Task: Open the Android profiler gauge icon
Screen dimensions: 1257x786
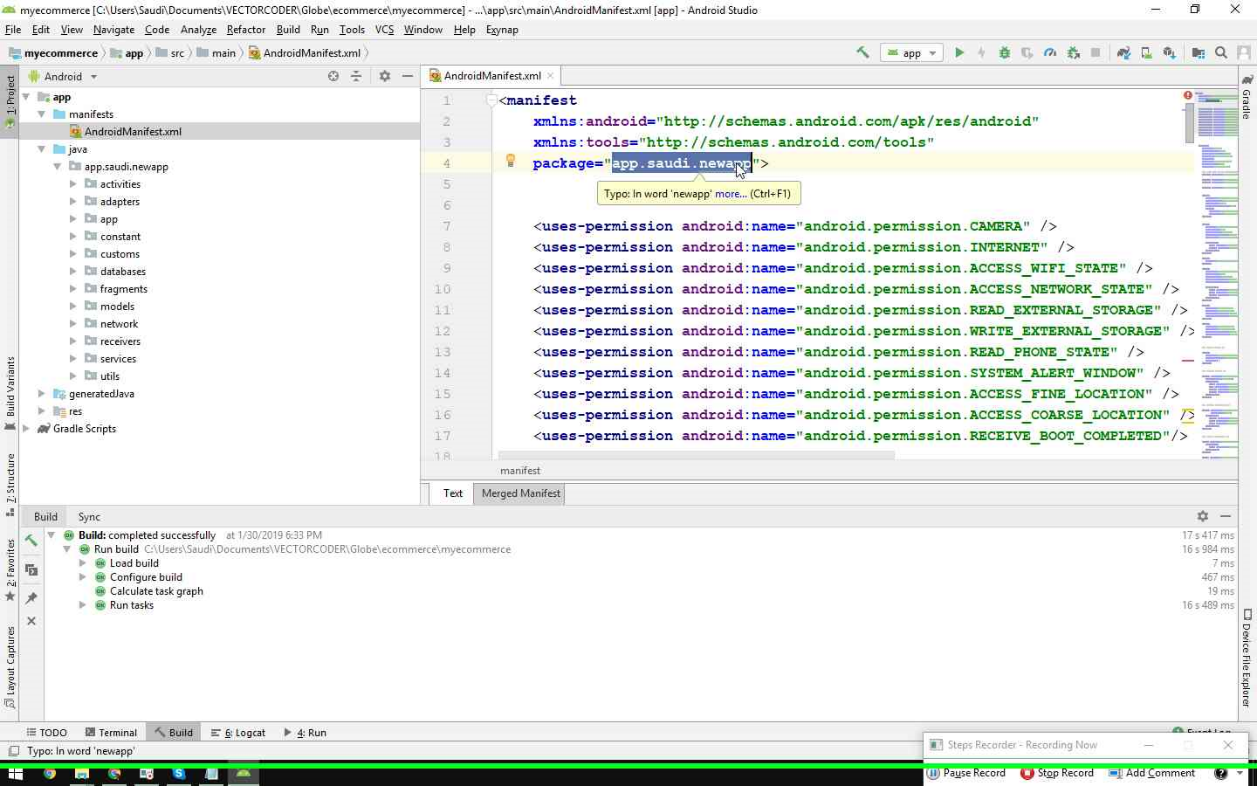Action: 1050,53
